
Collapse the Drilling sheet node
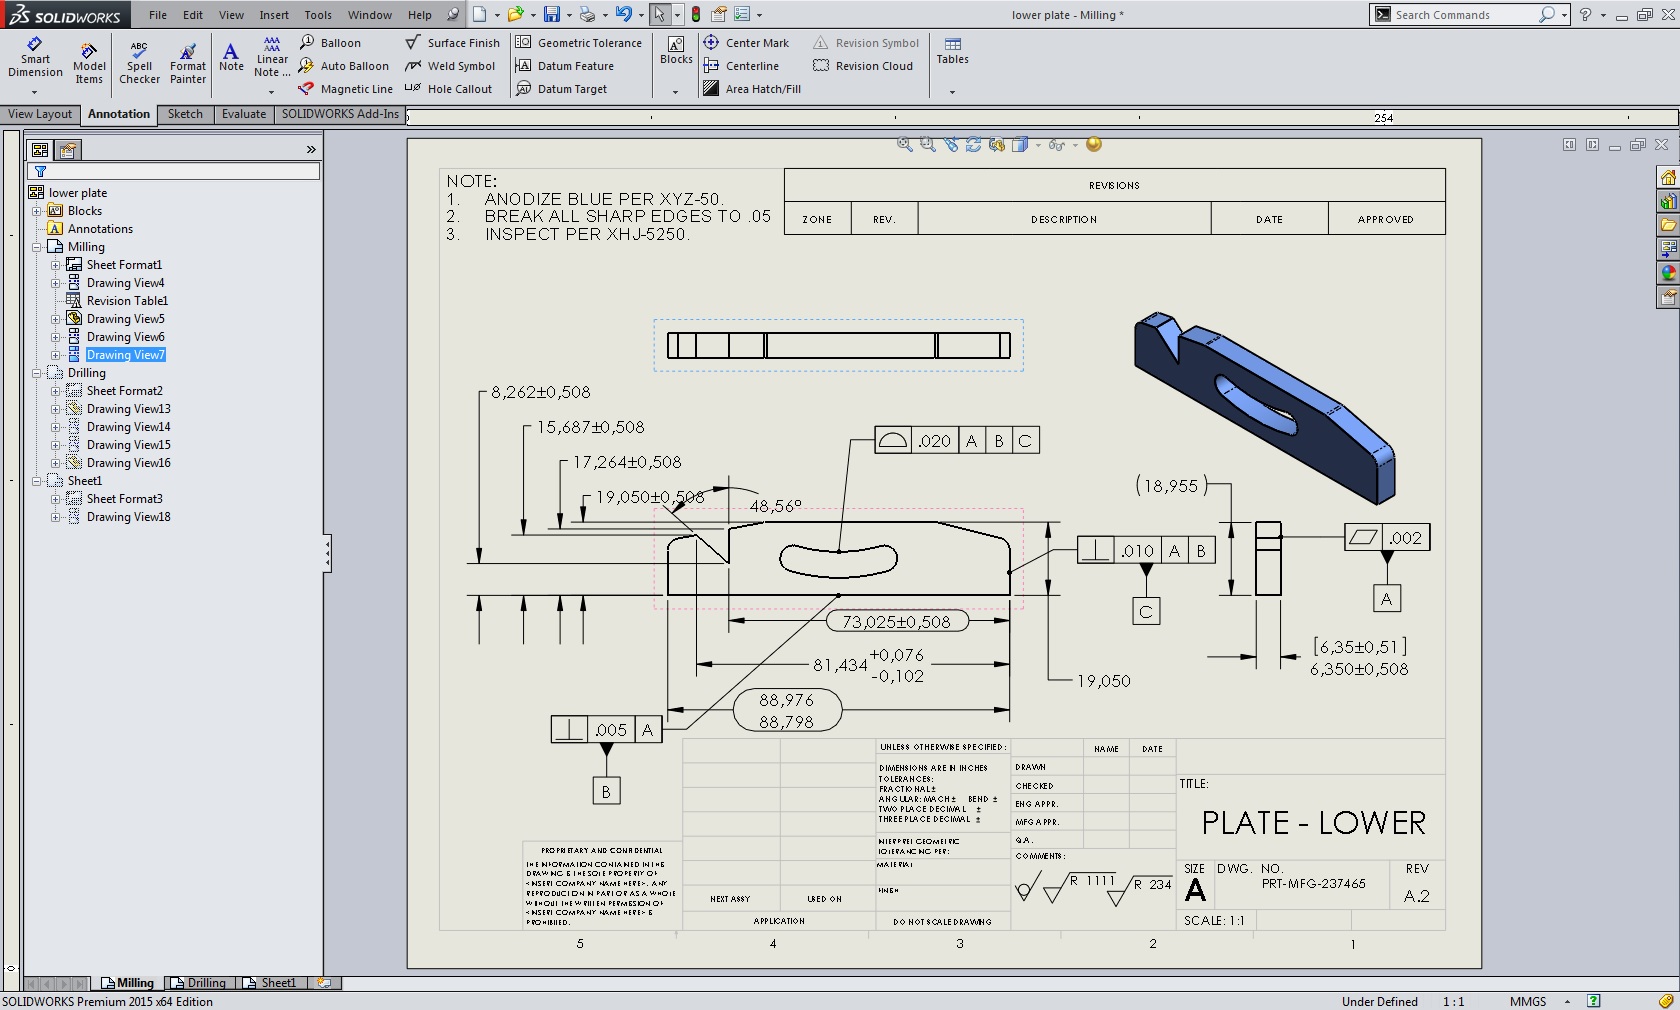[37, 373]
